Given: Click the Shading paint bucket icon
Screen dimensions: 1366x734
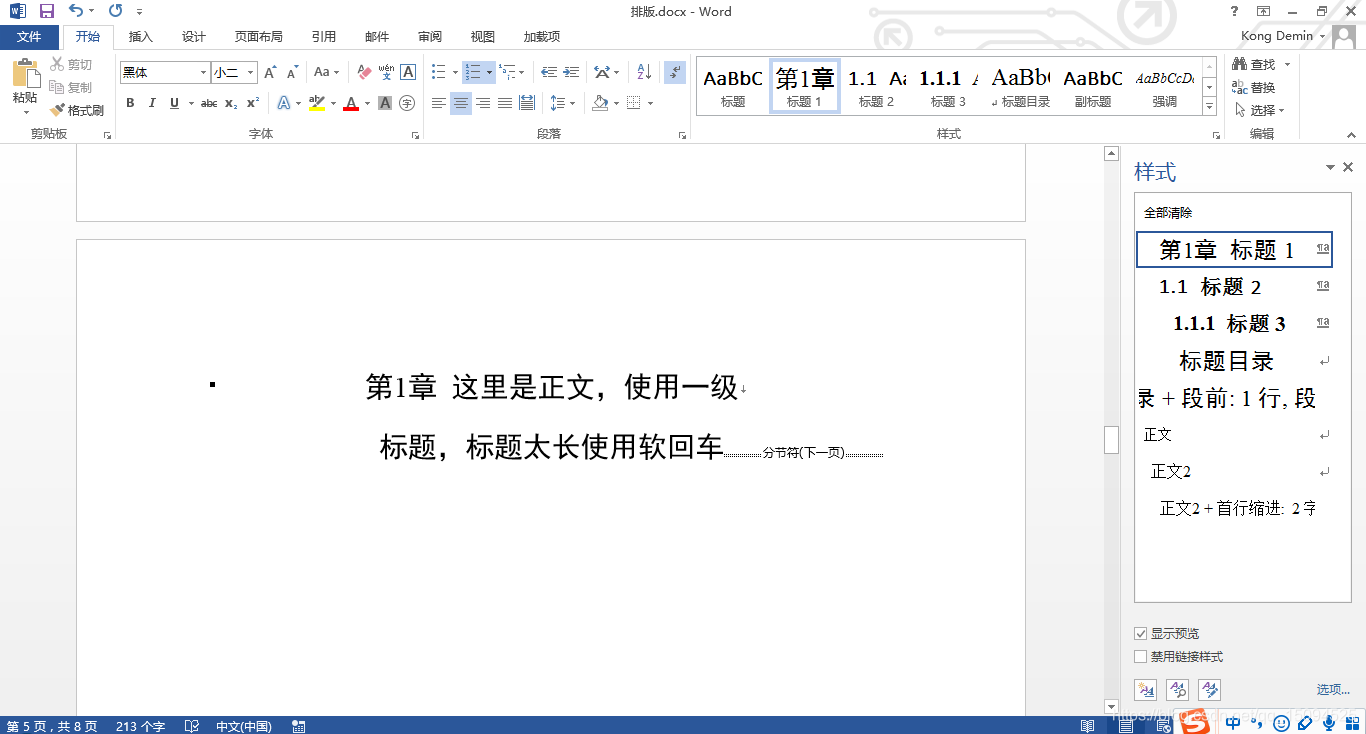Looking at the screenshot, I should [600, 103].
